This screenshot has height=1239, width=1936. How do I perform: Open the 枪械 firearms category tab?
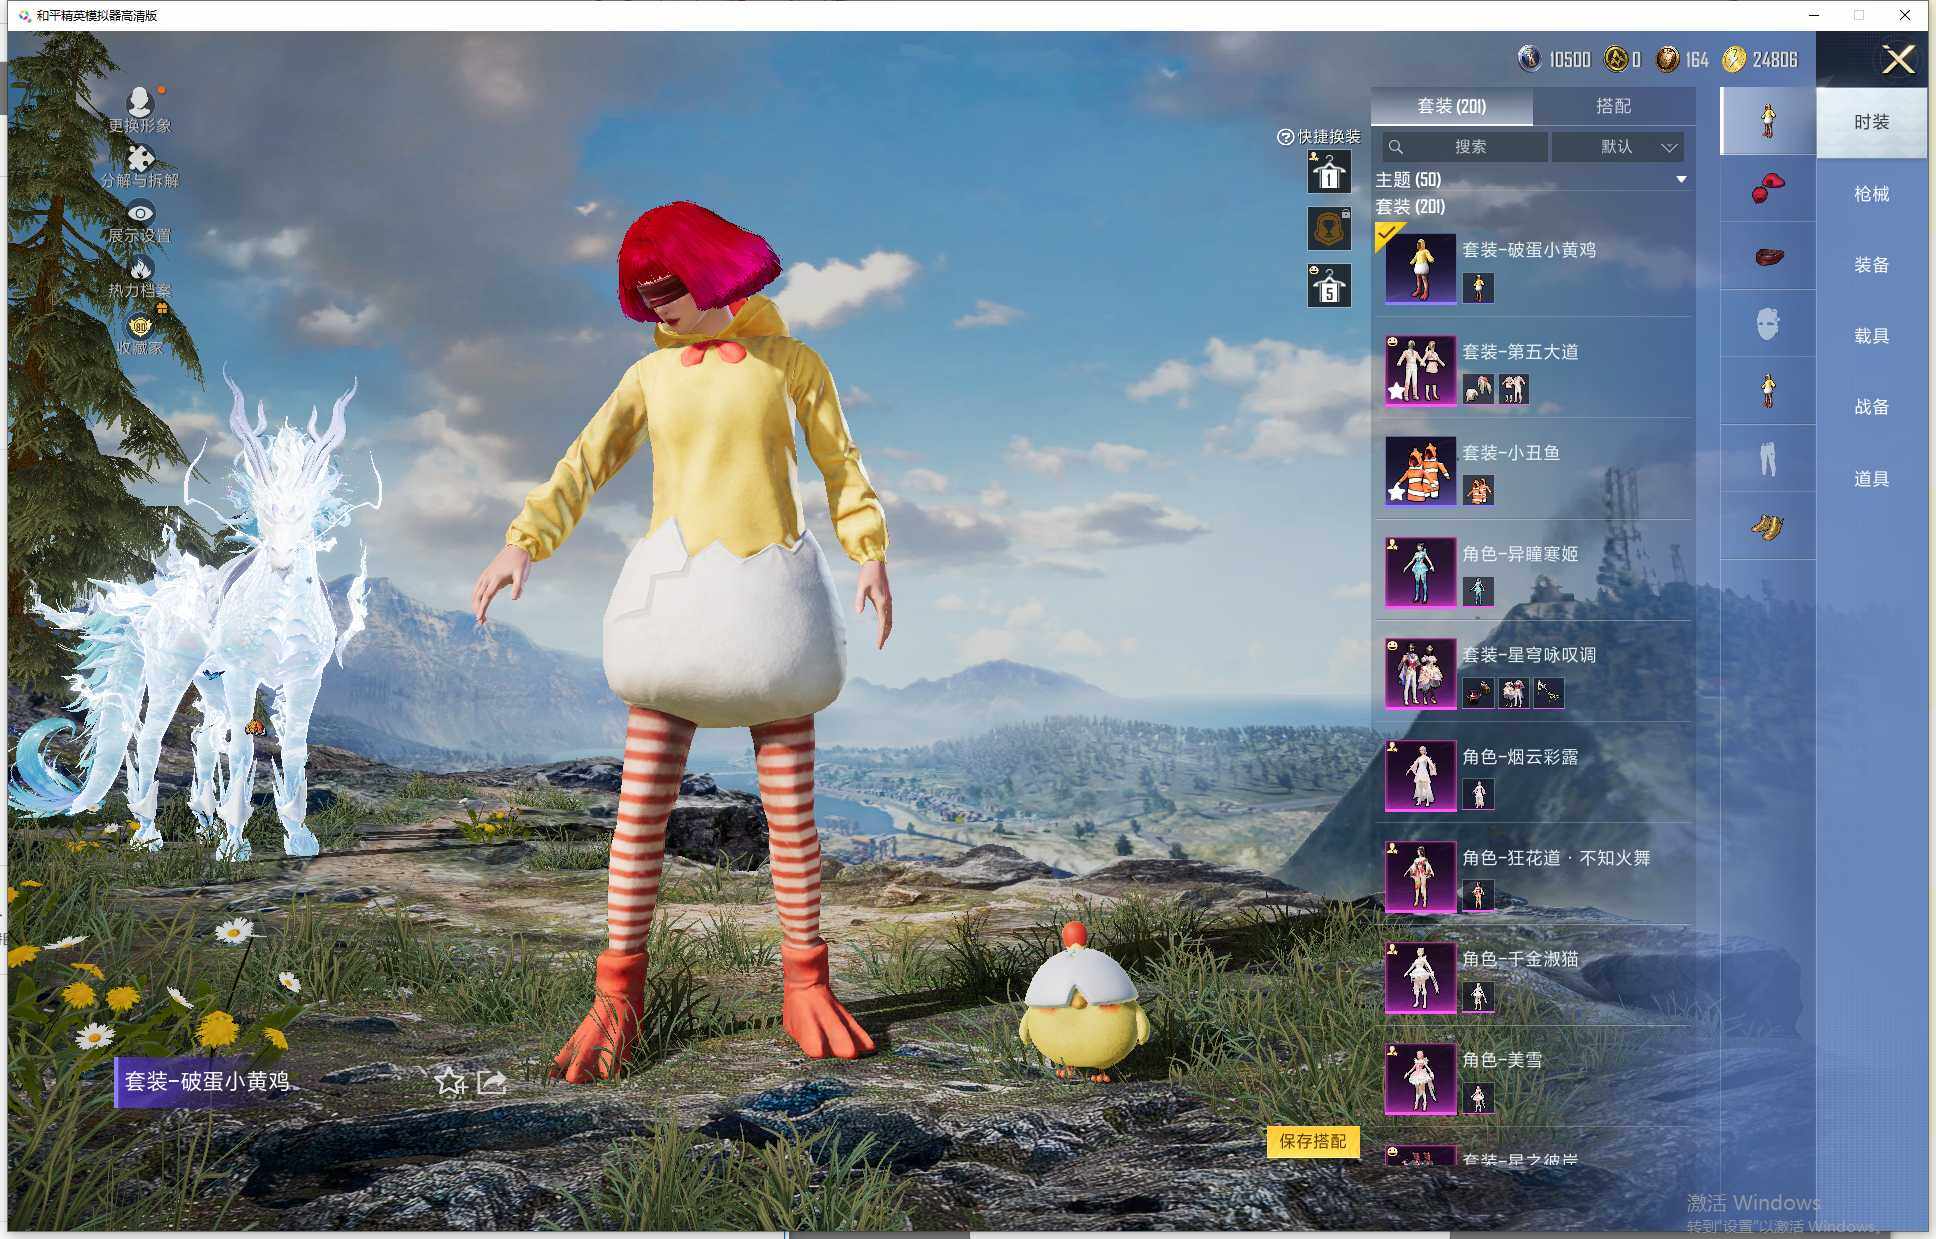(x=1871, y=194)
